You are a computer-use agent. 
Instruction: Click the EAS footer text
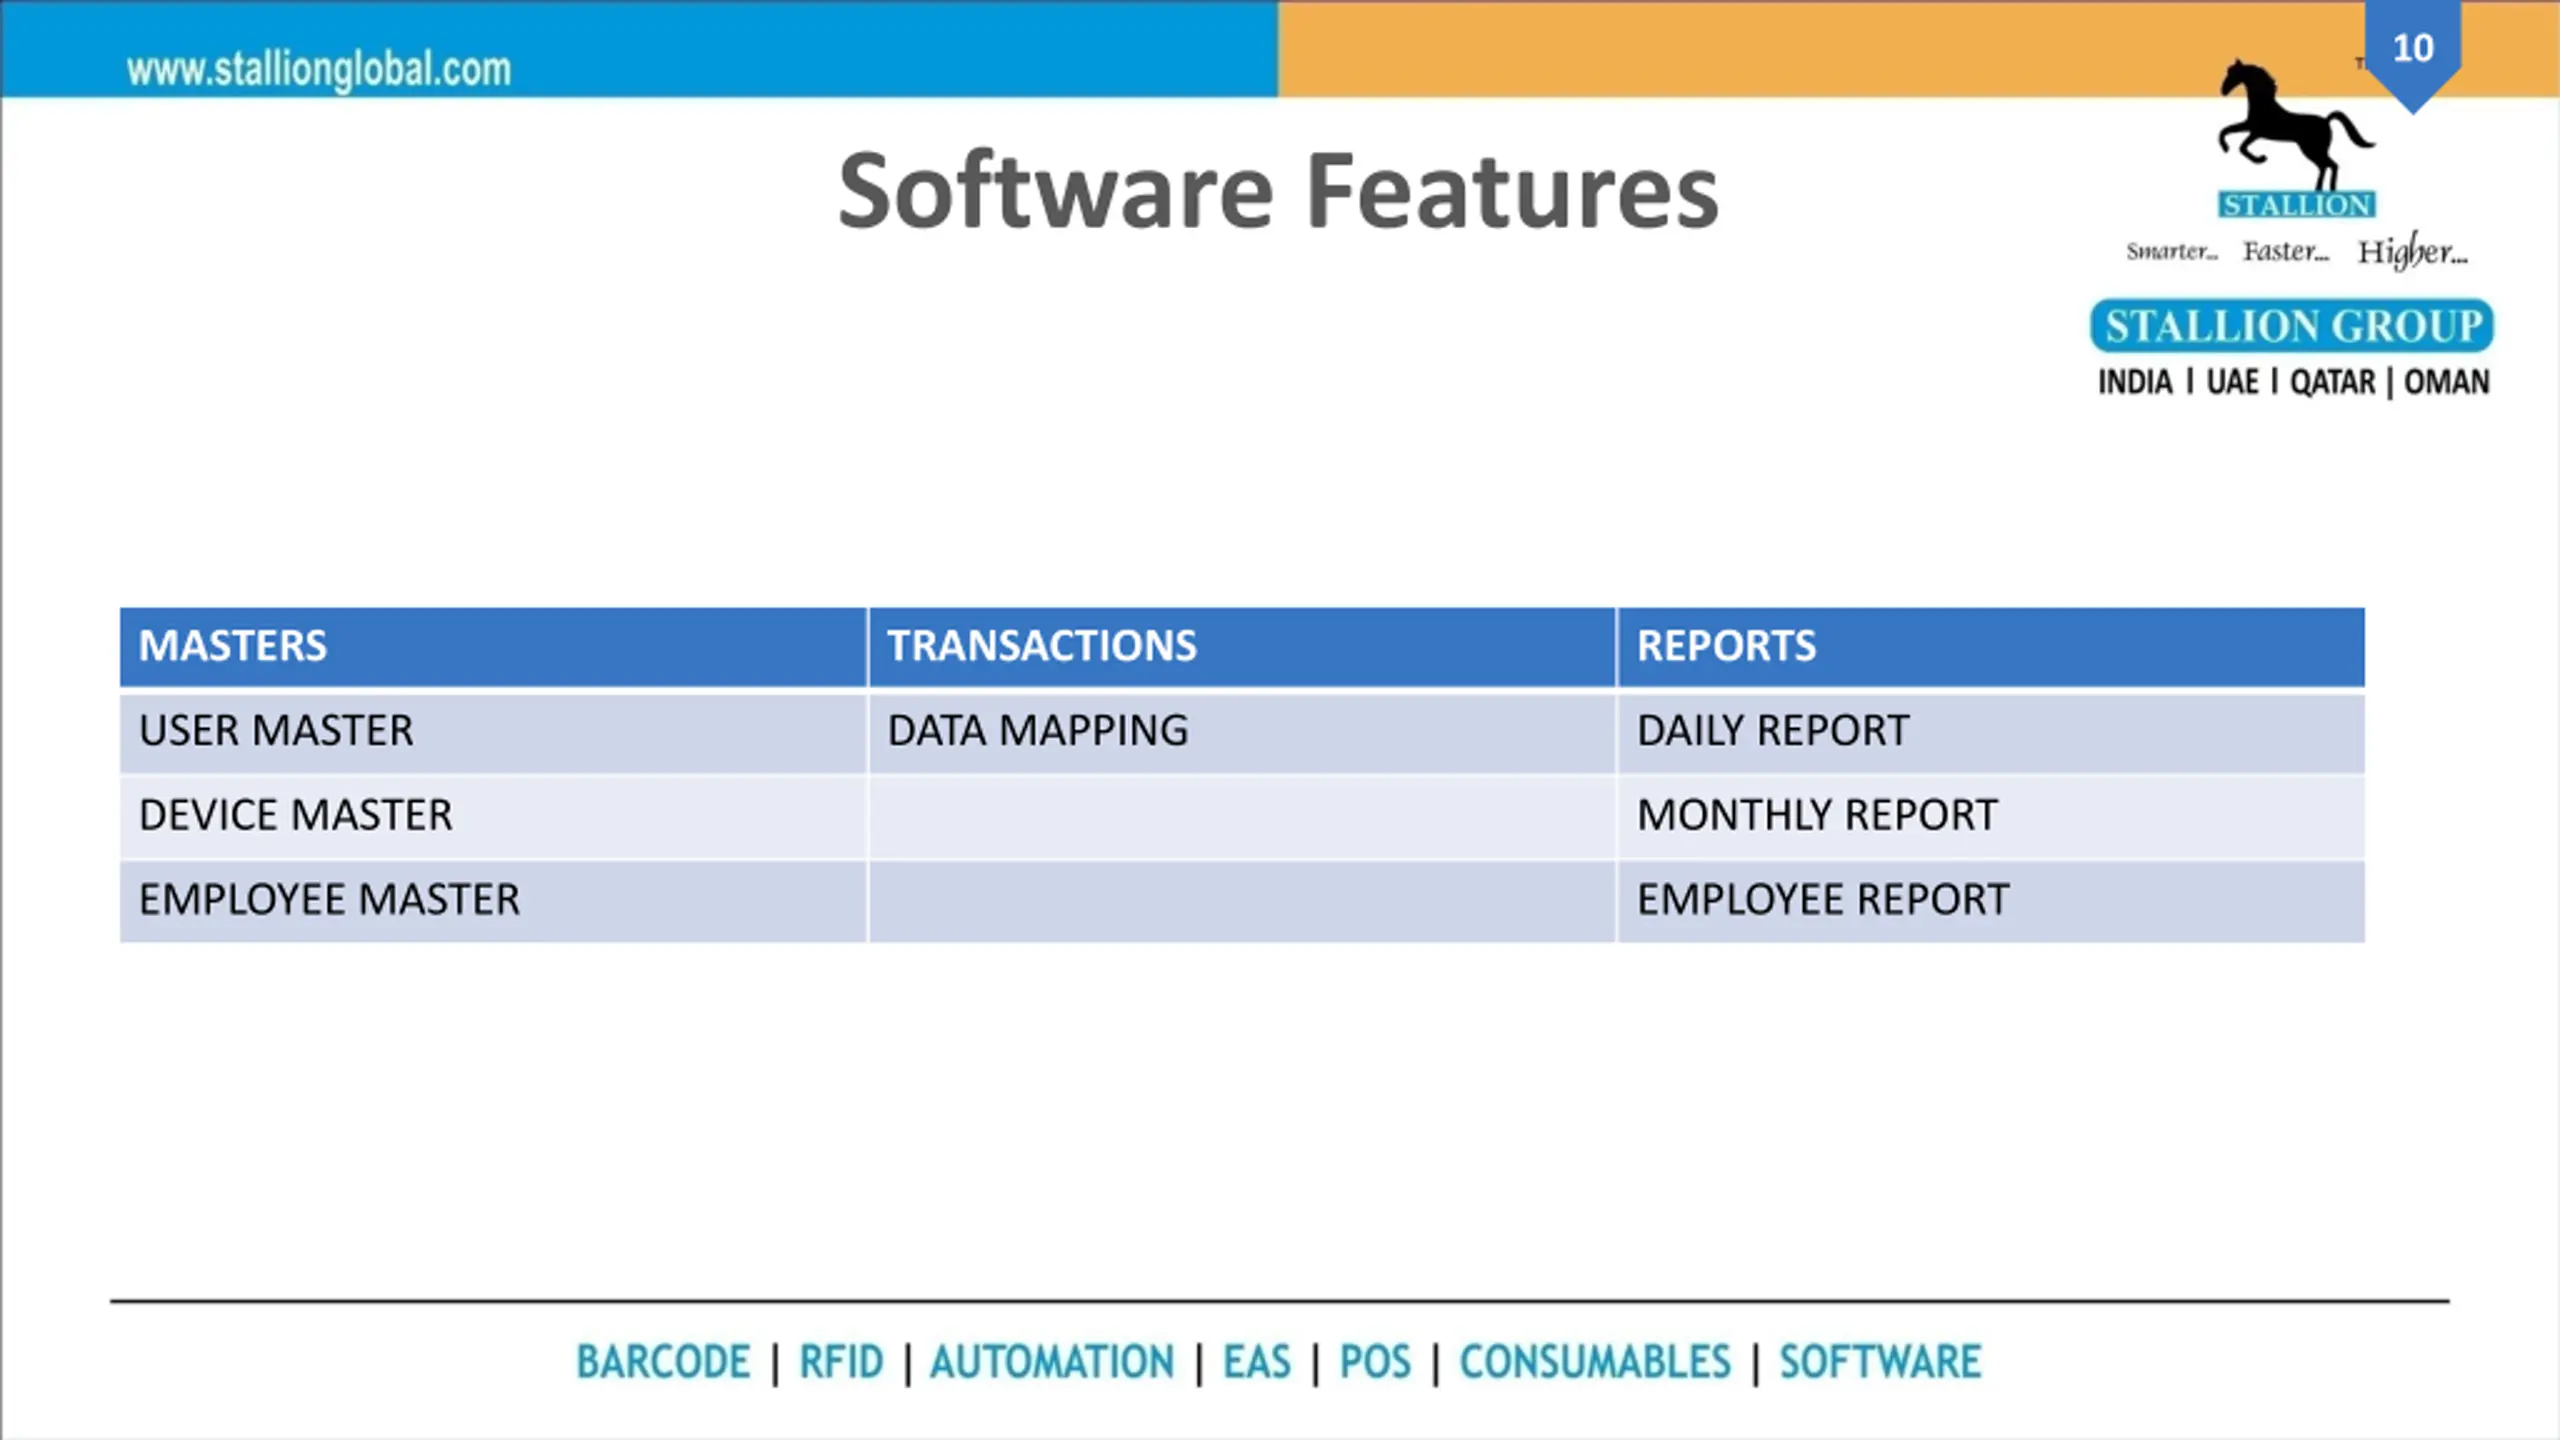tap(1257, 1362)
